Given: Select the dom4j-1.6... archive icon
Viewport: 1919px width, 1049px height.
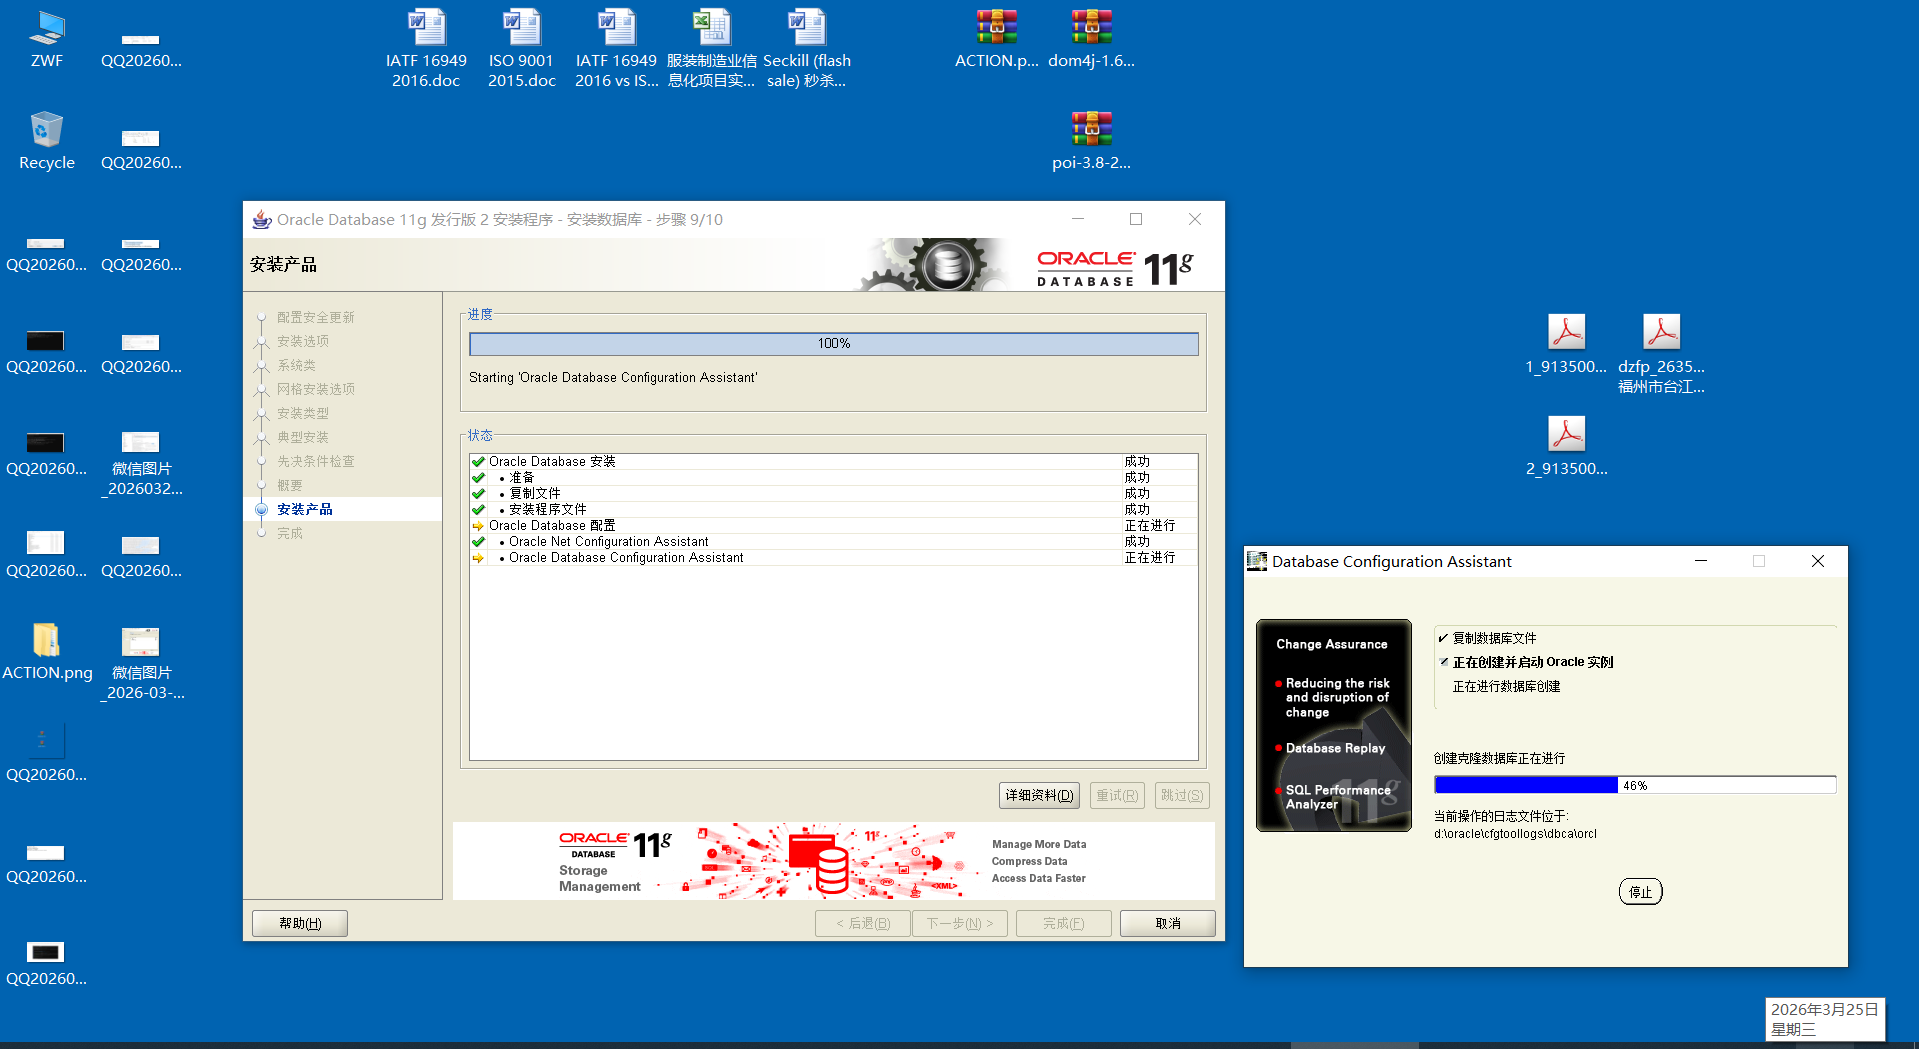Looking at the screenshot, I should coord(1091,40).
